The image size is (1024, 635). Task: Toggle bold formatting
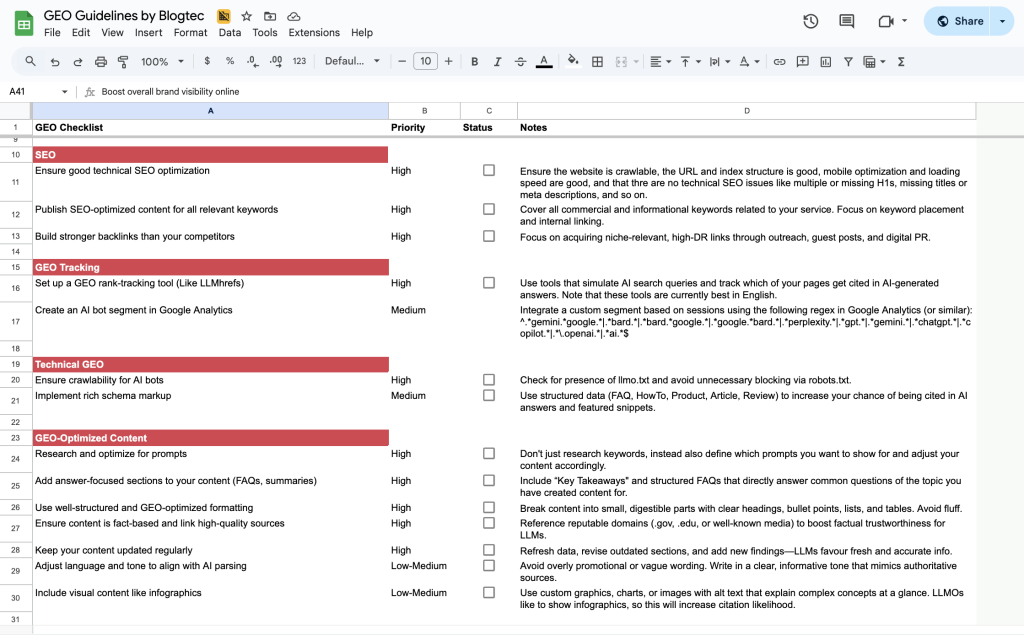coord(475,61)
